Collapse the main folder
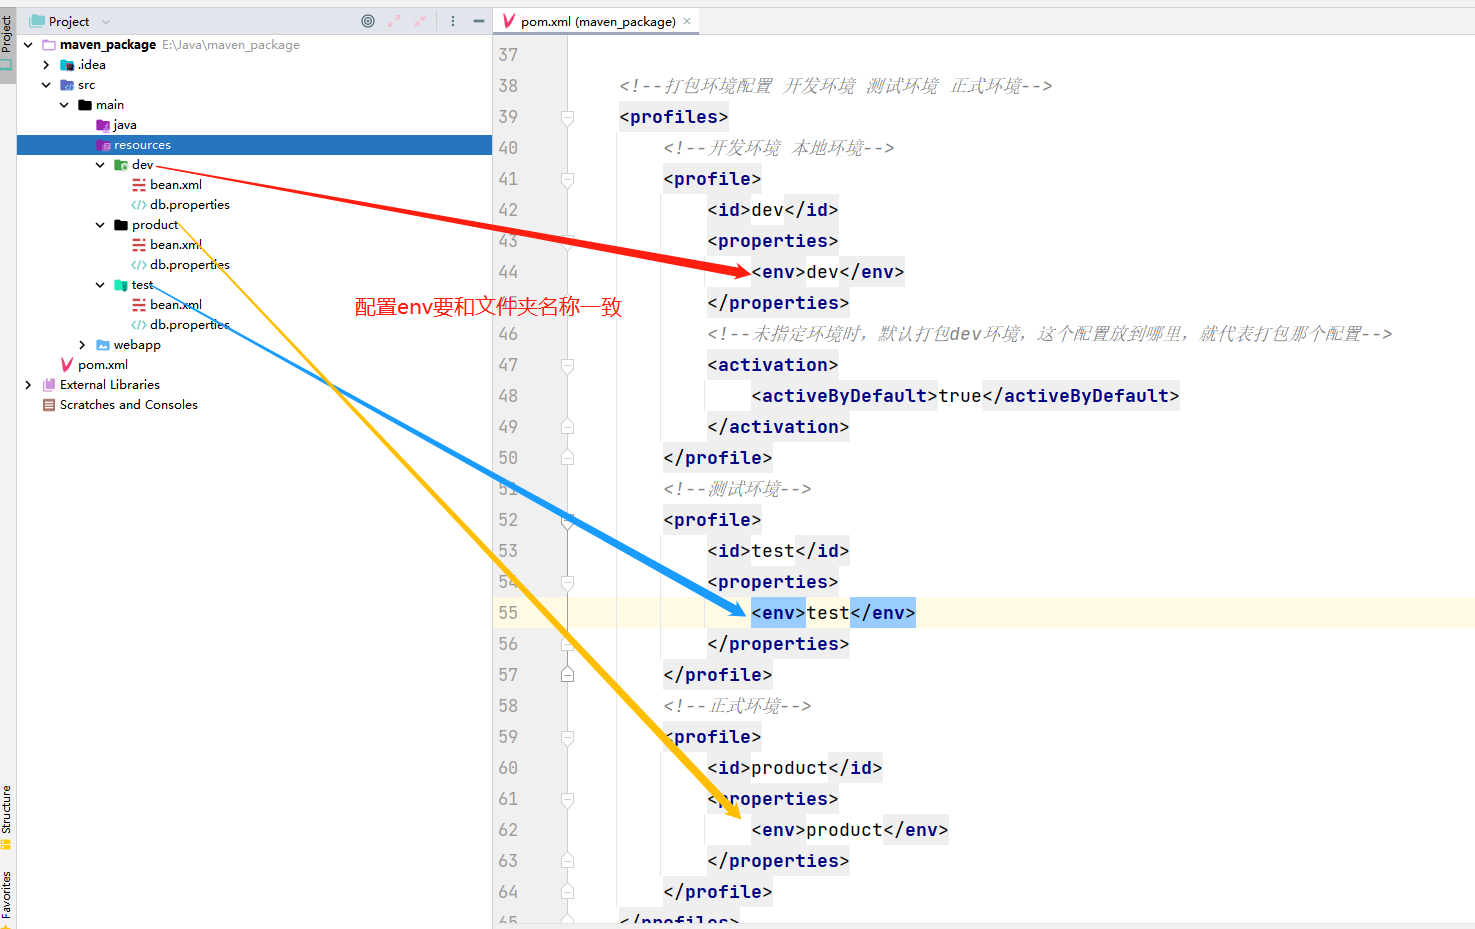The image size is (1475, 929). pos(64,105)
